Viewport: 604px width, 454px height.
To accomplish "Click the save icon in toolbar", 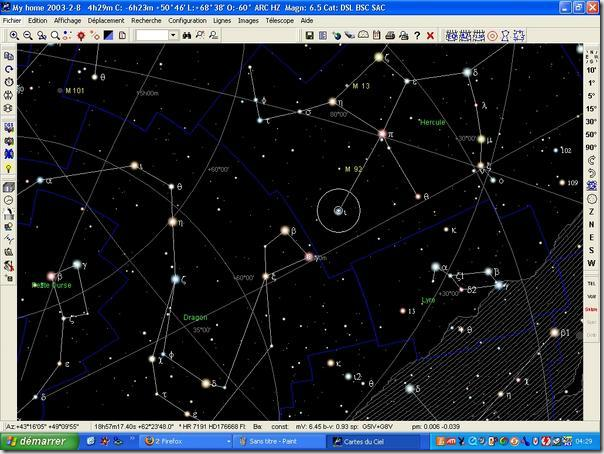I will coord(309,35).
